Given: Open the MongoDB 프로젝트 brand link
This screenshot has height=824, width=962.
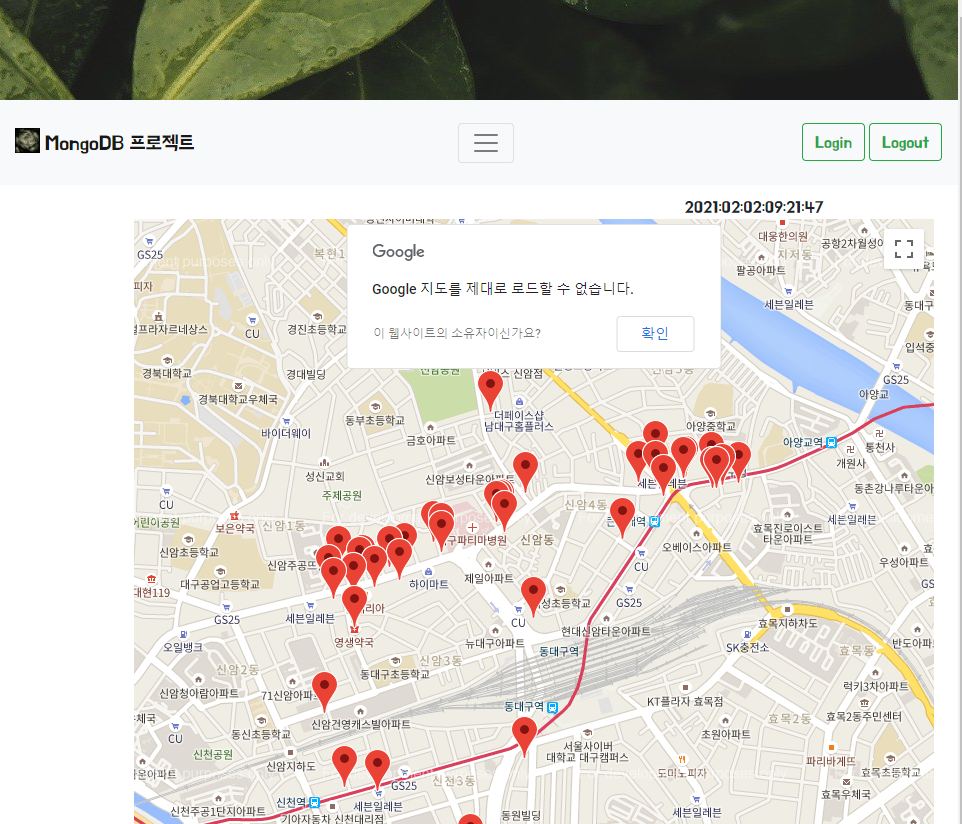Looking at the screenshot, I should pyautogui.click(x=104, y=142).
